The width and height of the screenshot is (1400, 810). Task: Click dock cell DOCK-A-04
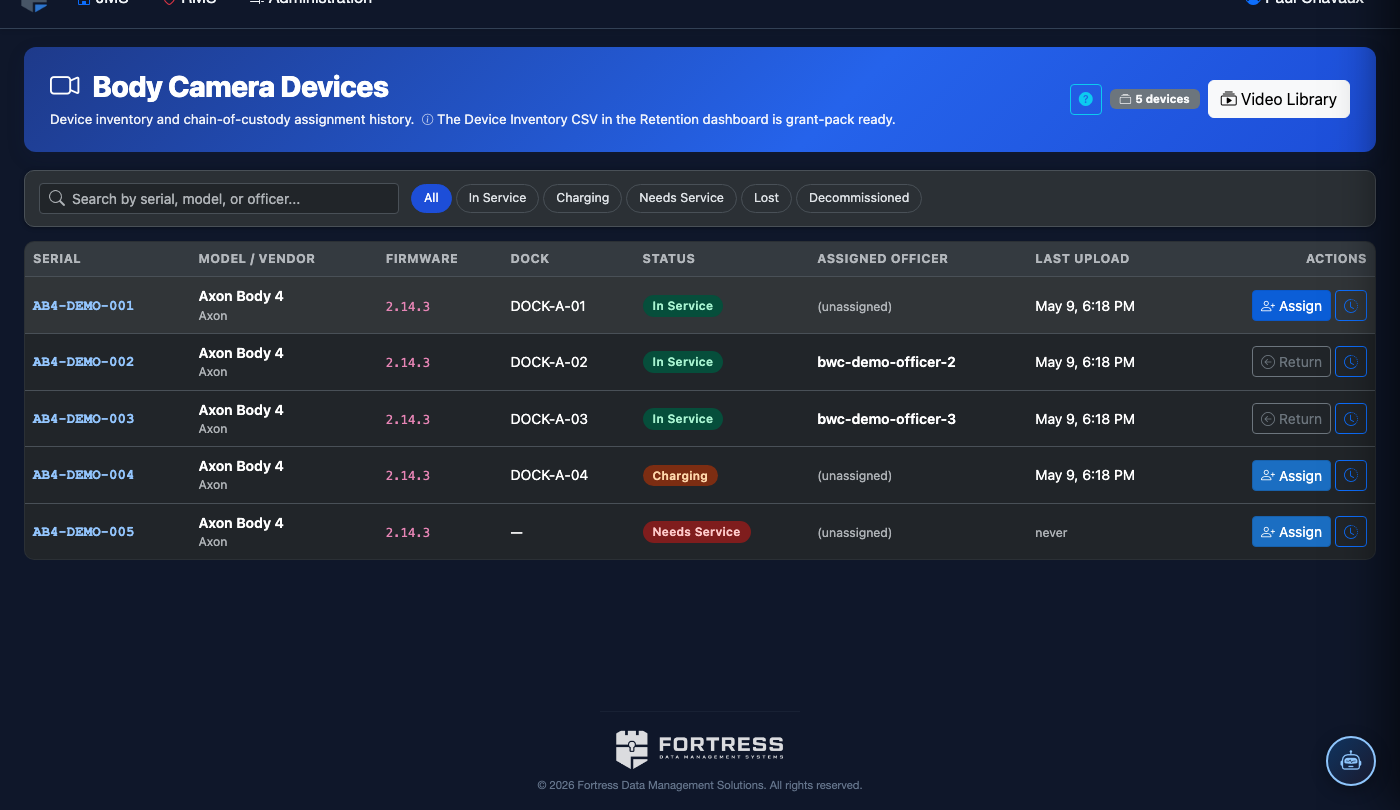click(549, 475)
